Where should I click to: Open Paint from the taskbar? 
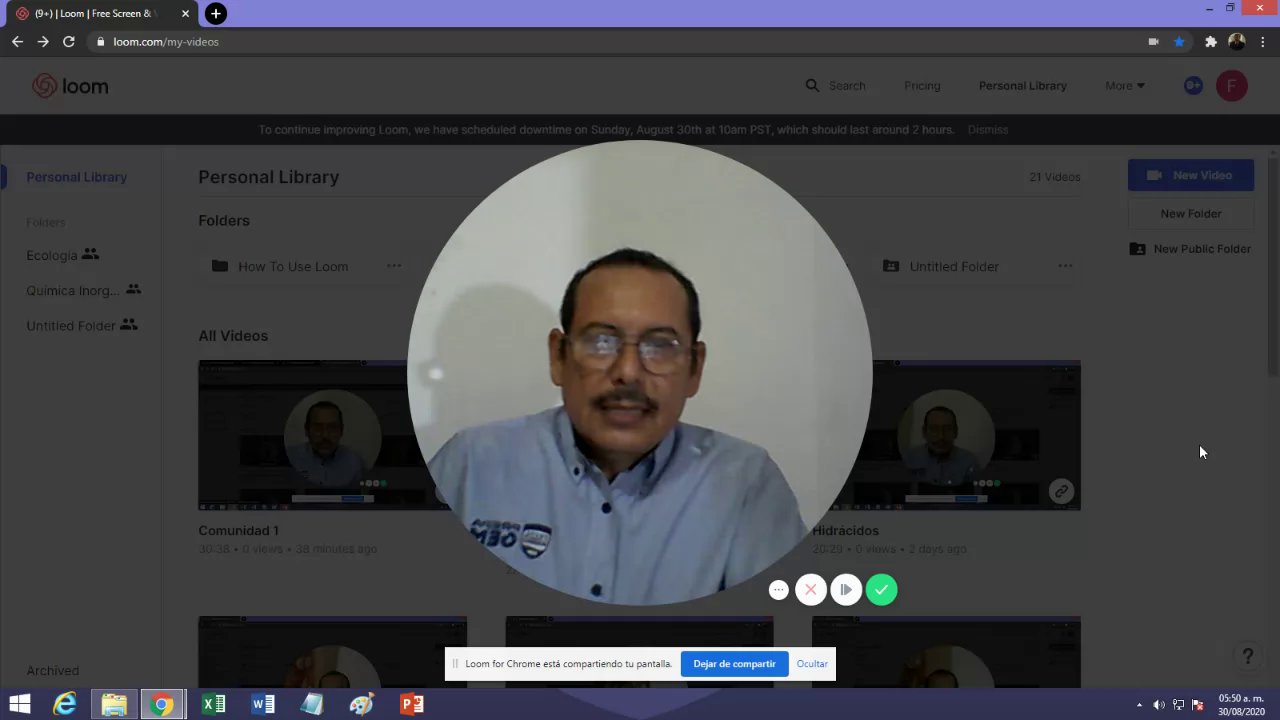[x=362, y=705]
